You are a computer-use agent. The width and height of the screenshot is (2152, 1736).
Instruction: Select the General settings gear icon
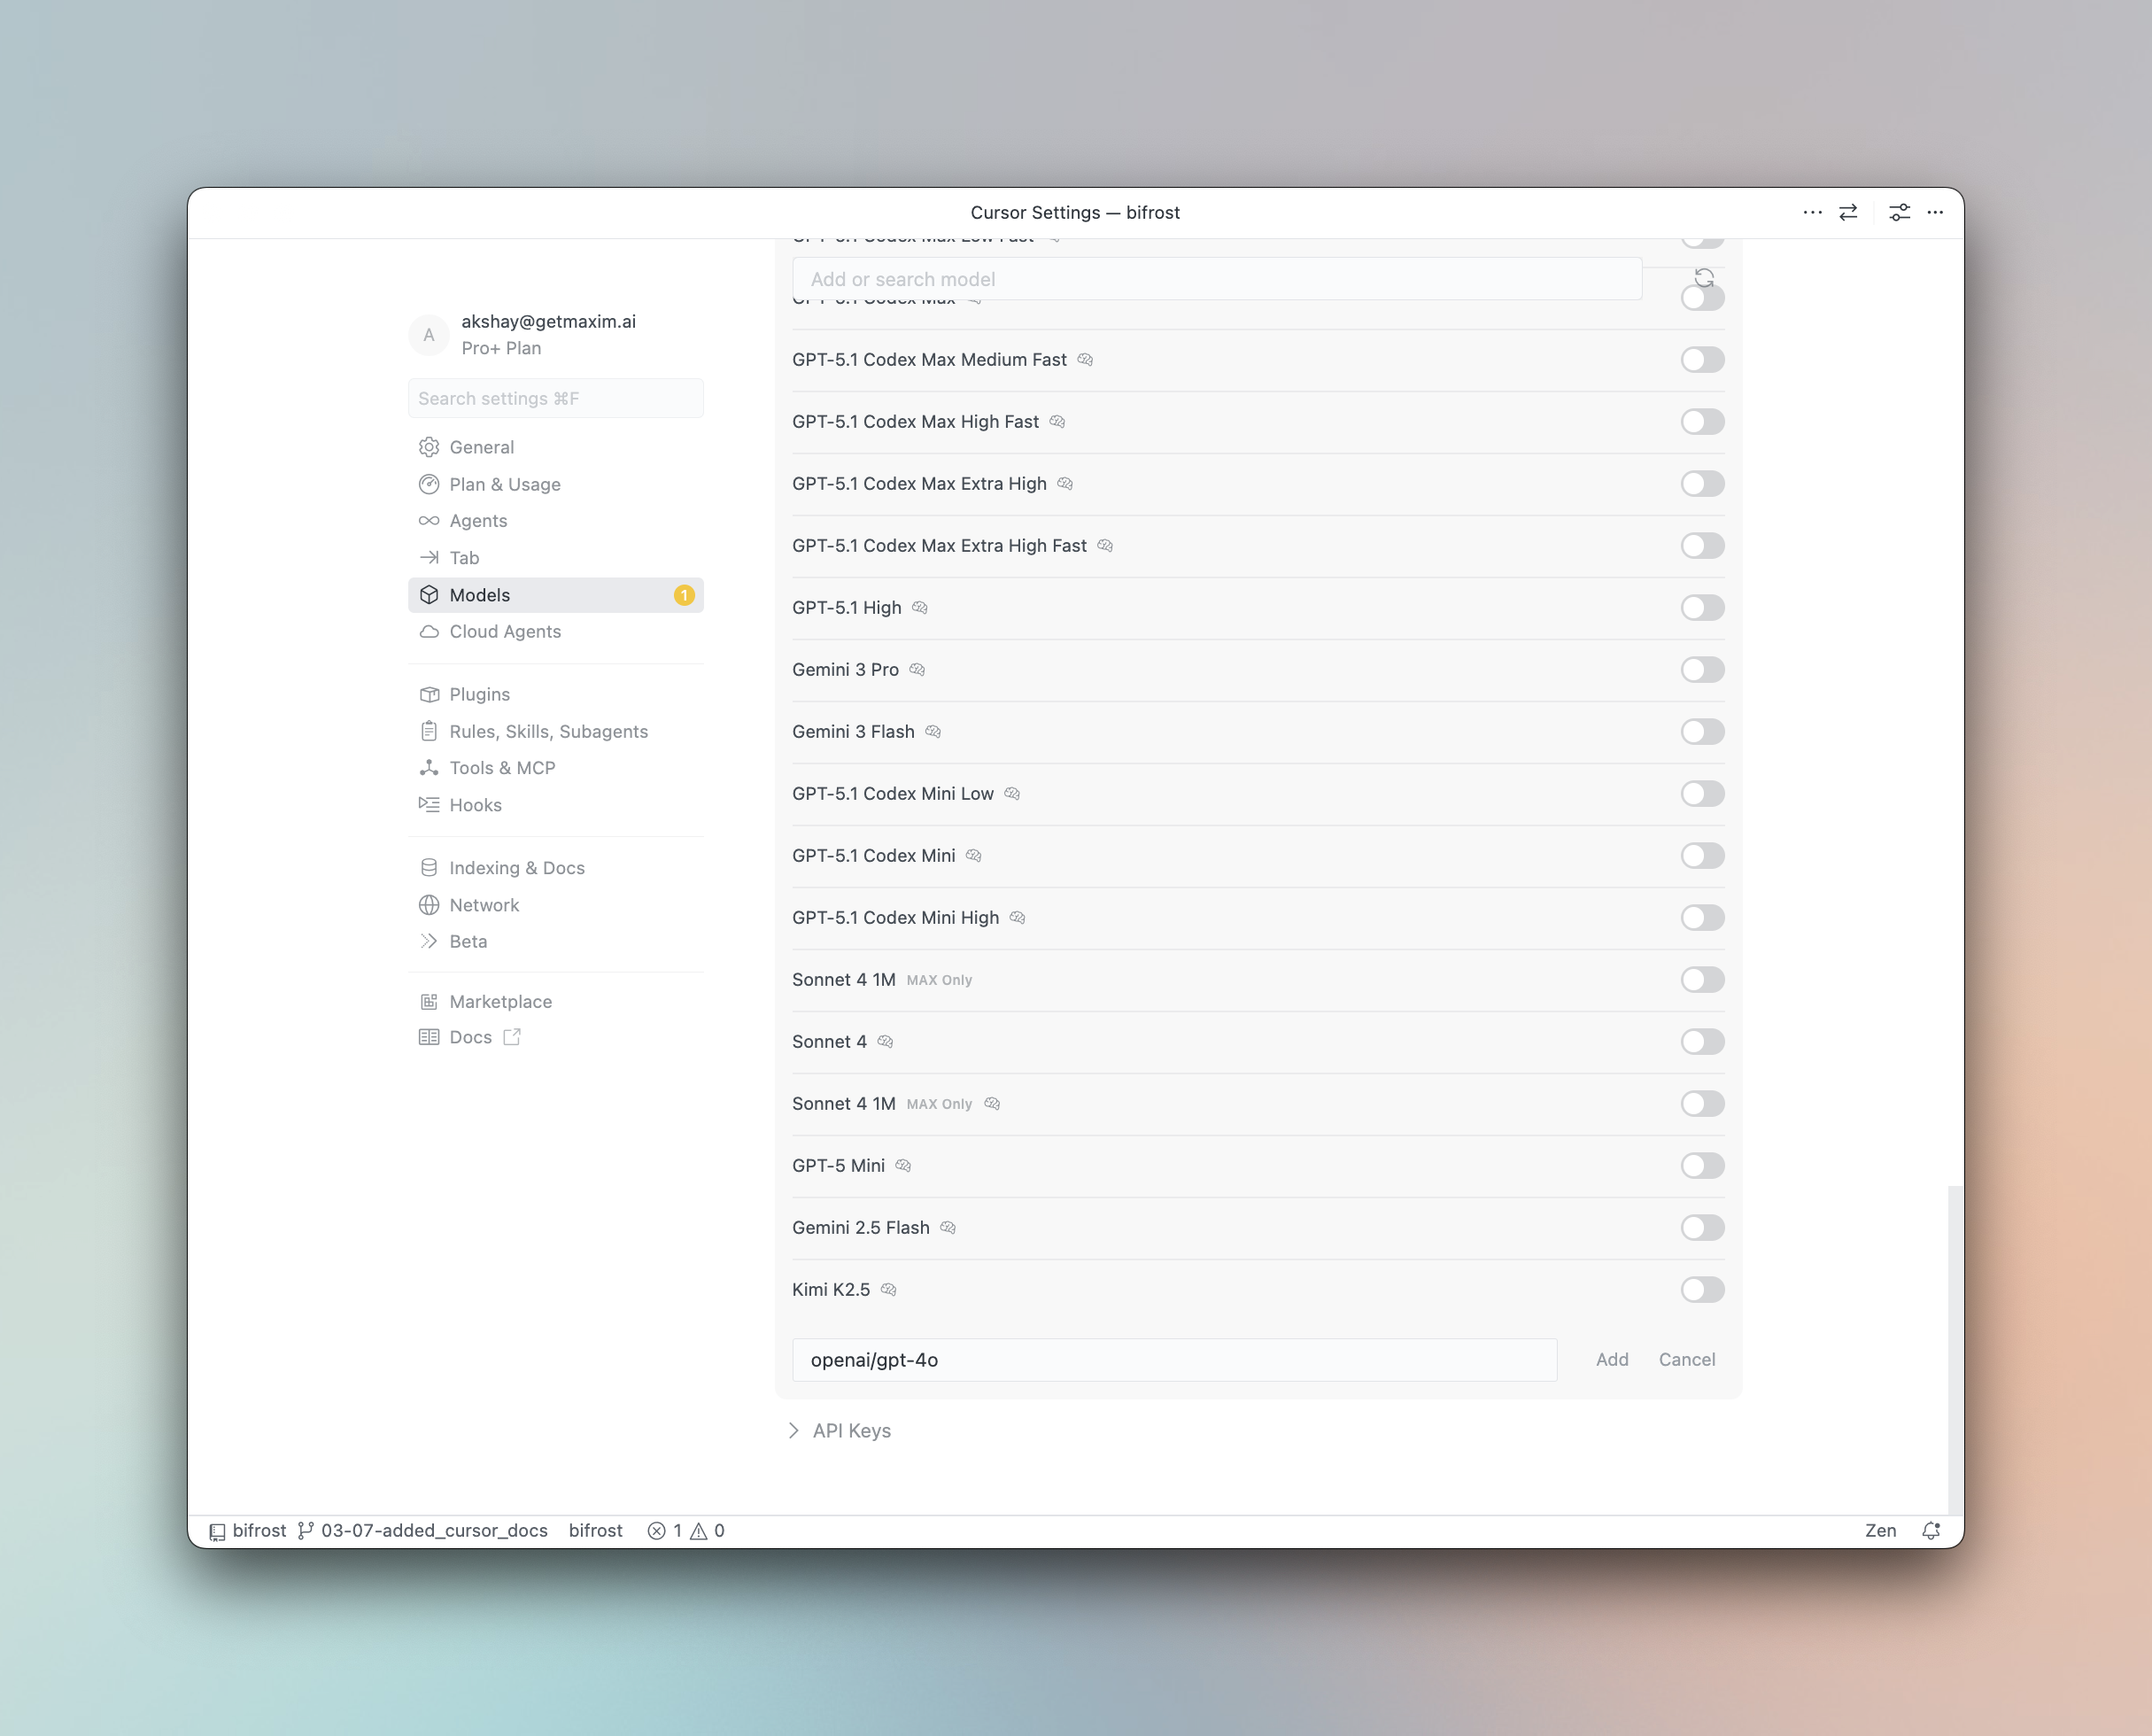429,447
